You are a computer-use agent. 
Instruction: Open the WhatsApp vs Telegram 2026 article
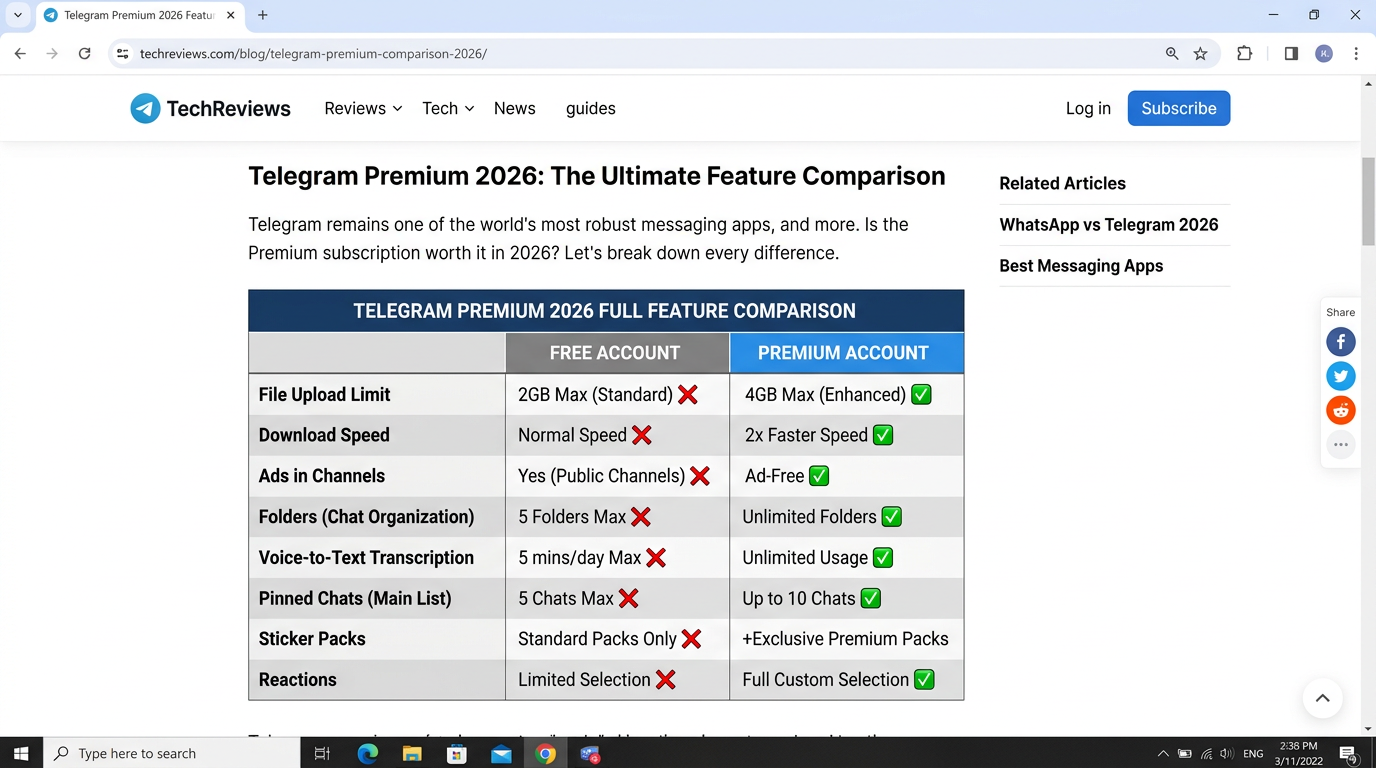[1109, 224]
